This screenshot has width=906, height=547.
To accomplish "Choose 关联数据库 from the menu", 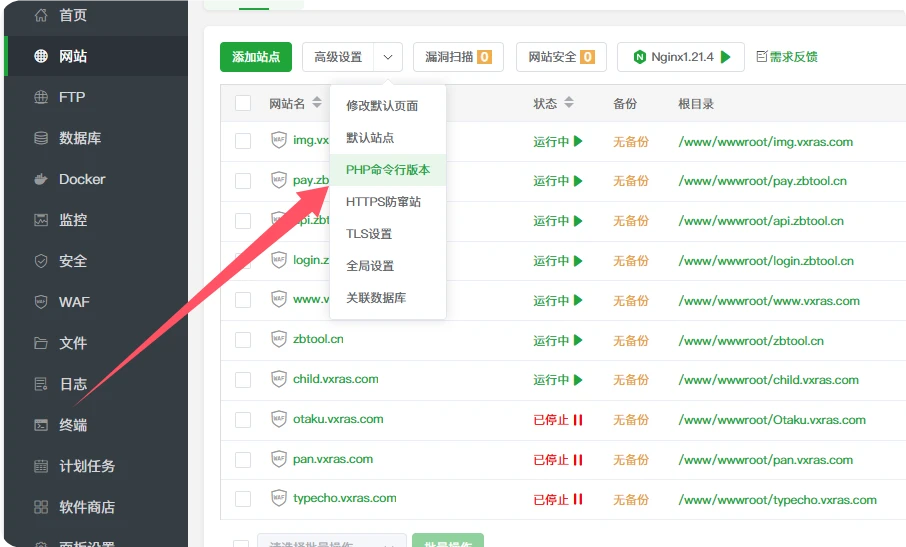I will [388, 298].
